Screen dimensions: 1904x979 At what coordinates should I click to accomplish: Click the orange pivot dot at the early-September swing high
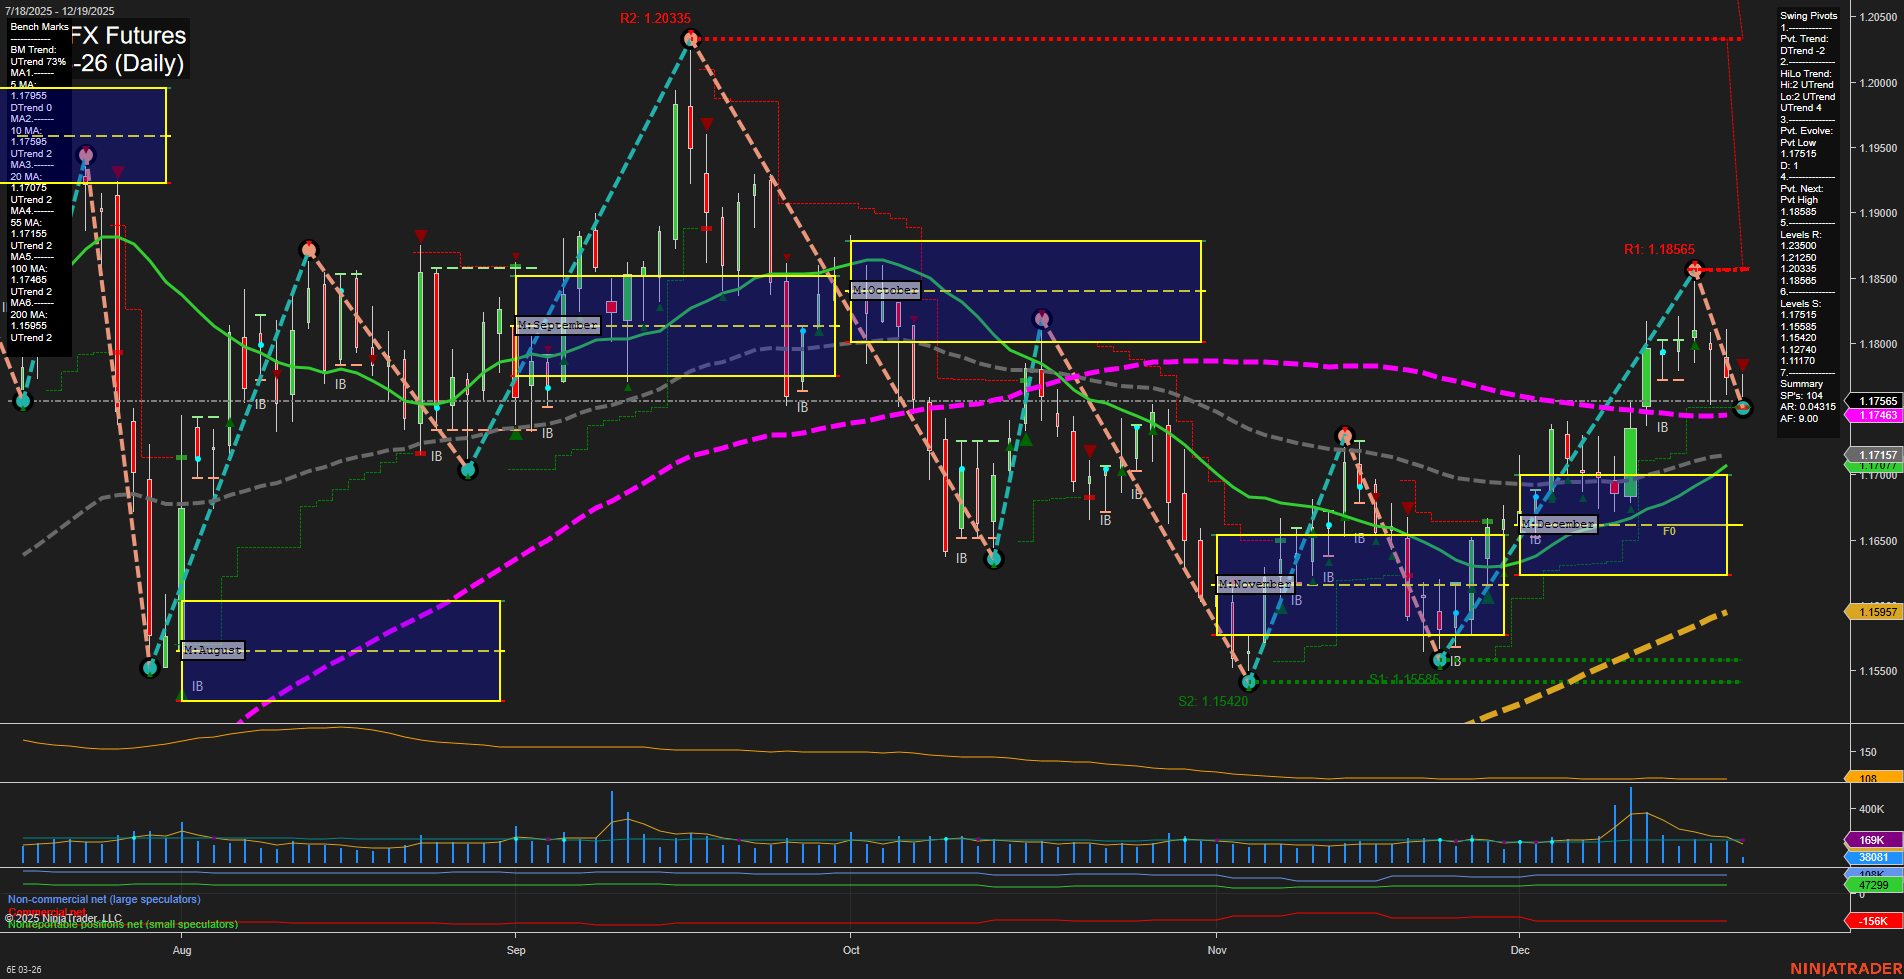(x=308, y=246)
